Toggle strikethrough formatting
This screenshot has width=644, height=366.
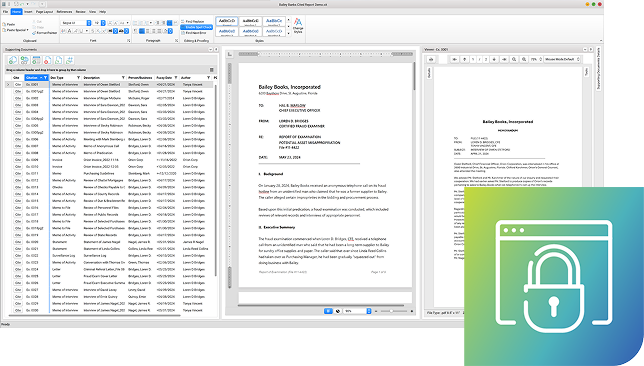[93, 31]
